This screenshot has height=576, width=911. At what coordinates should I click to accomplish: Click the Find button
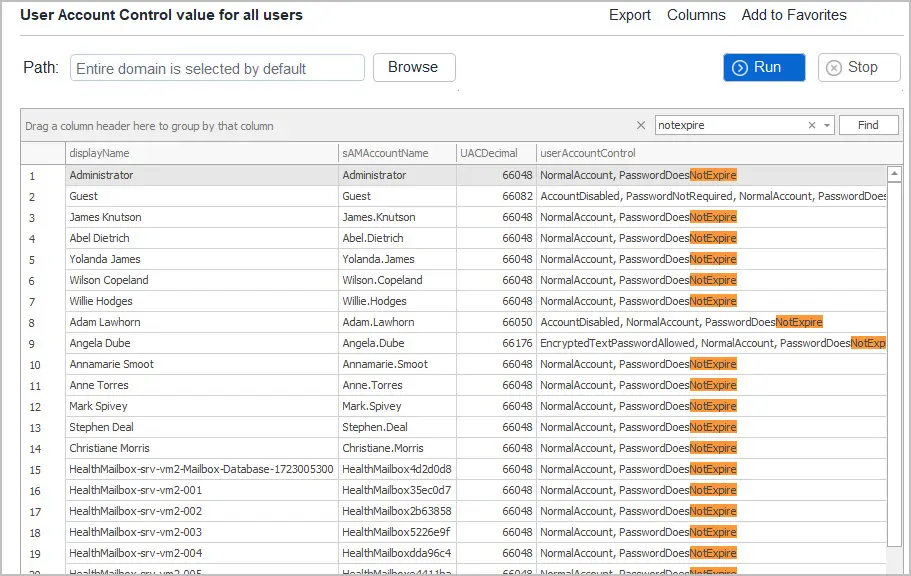tap(868, 125)
